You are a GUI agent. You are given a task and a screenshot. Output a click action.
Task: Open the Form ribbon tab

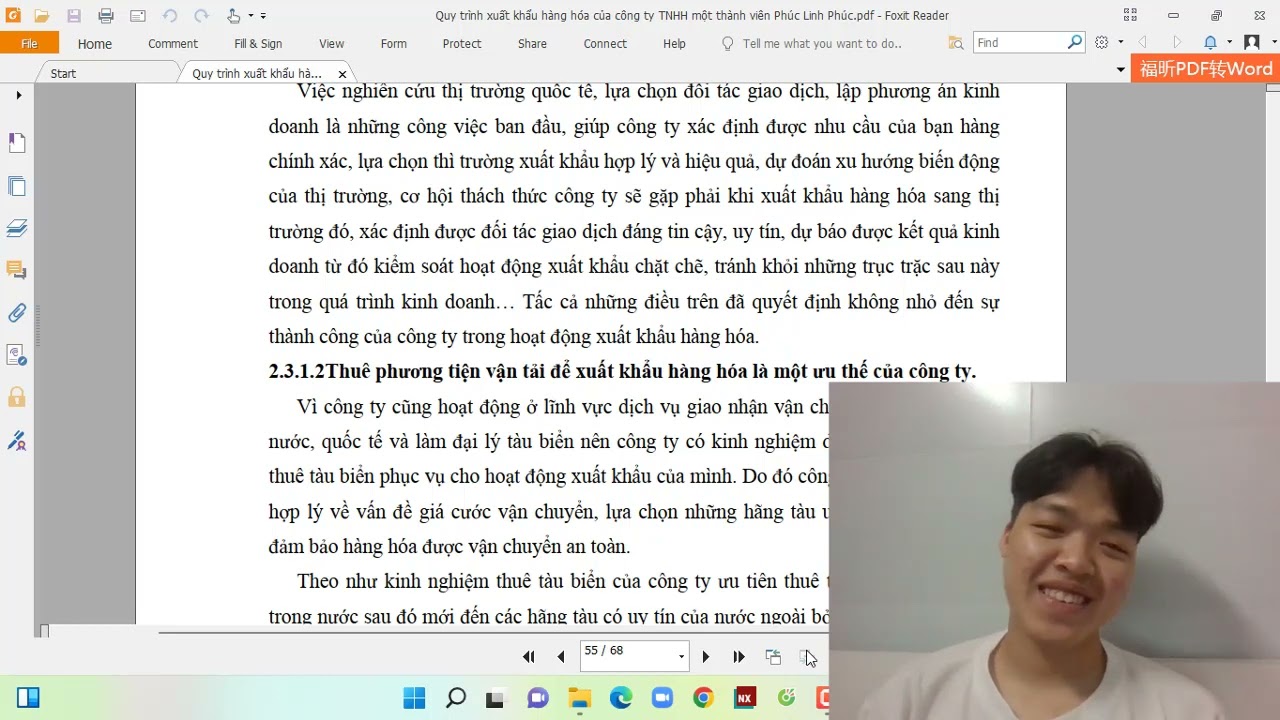[394, 43]
